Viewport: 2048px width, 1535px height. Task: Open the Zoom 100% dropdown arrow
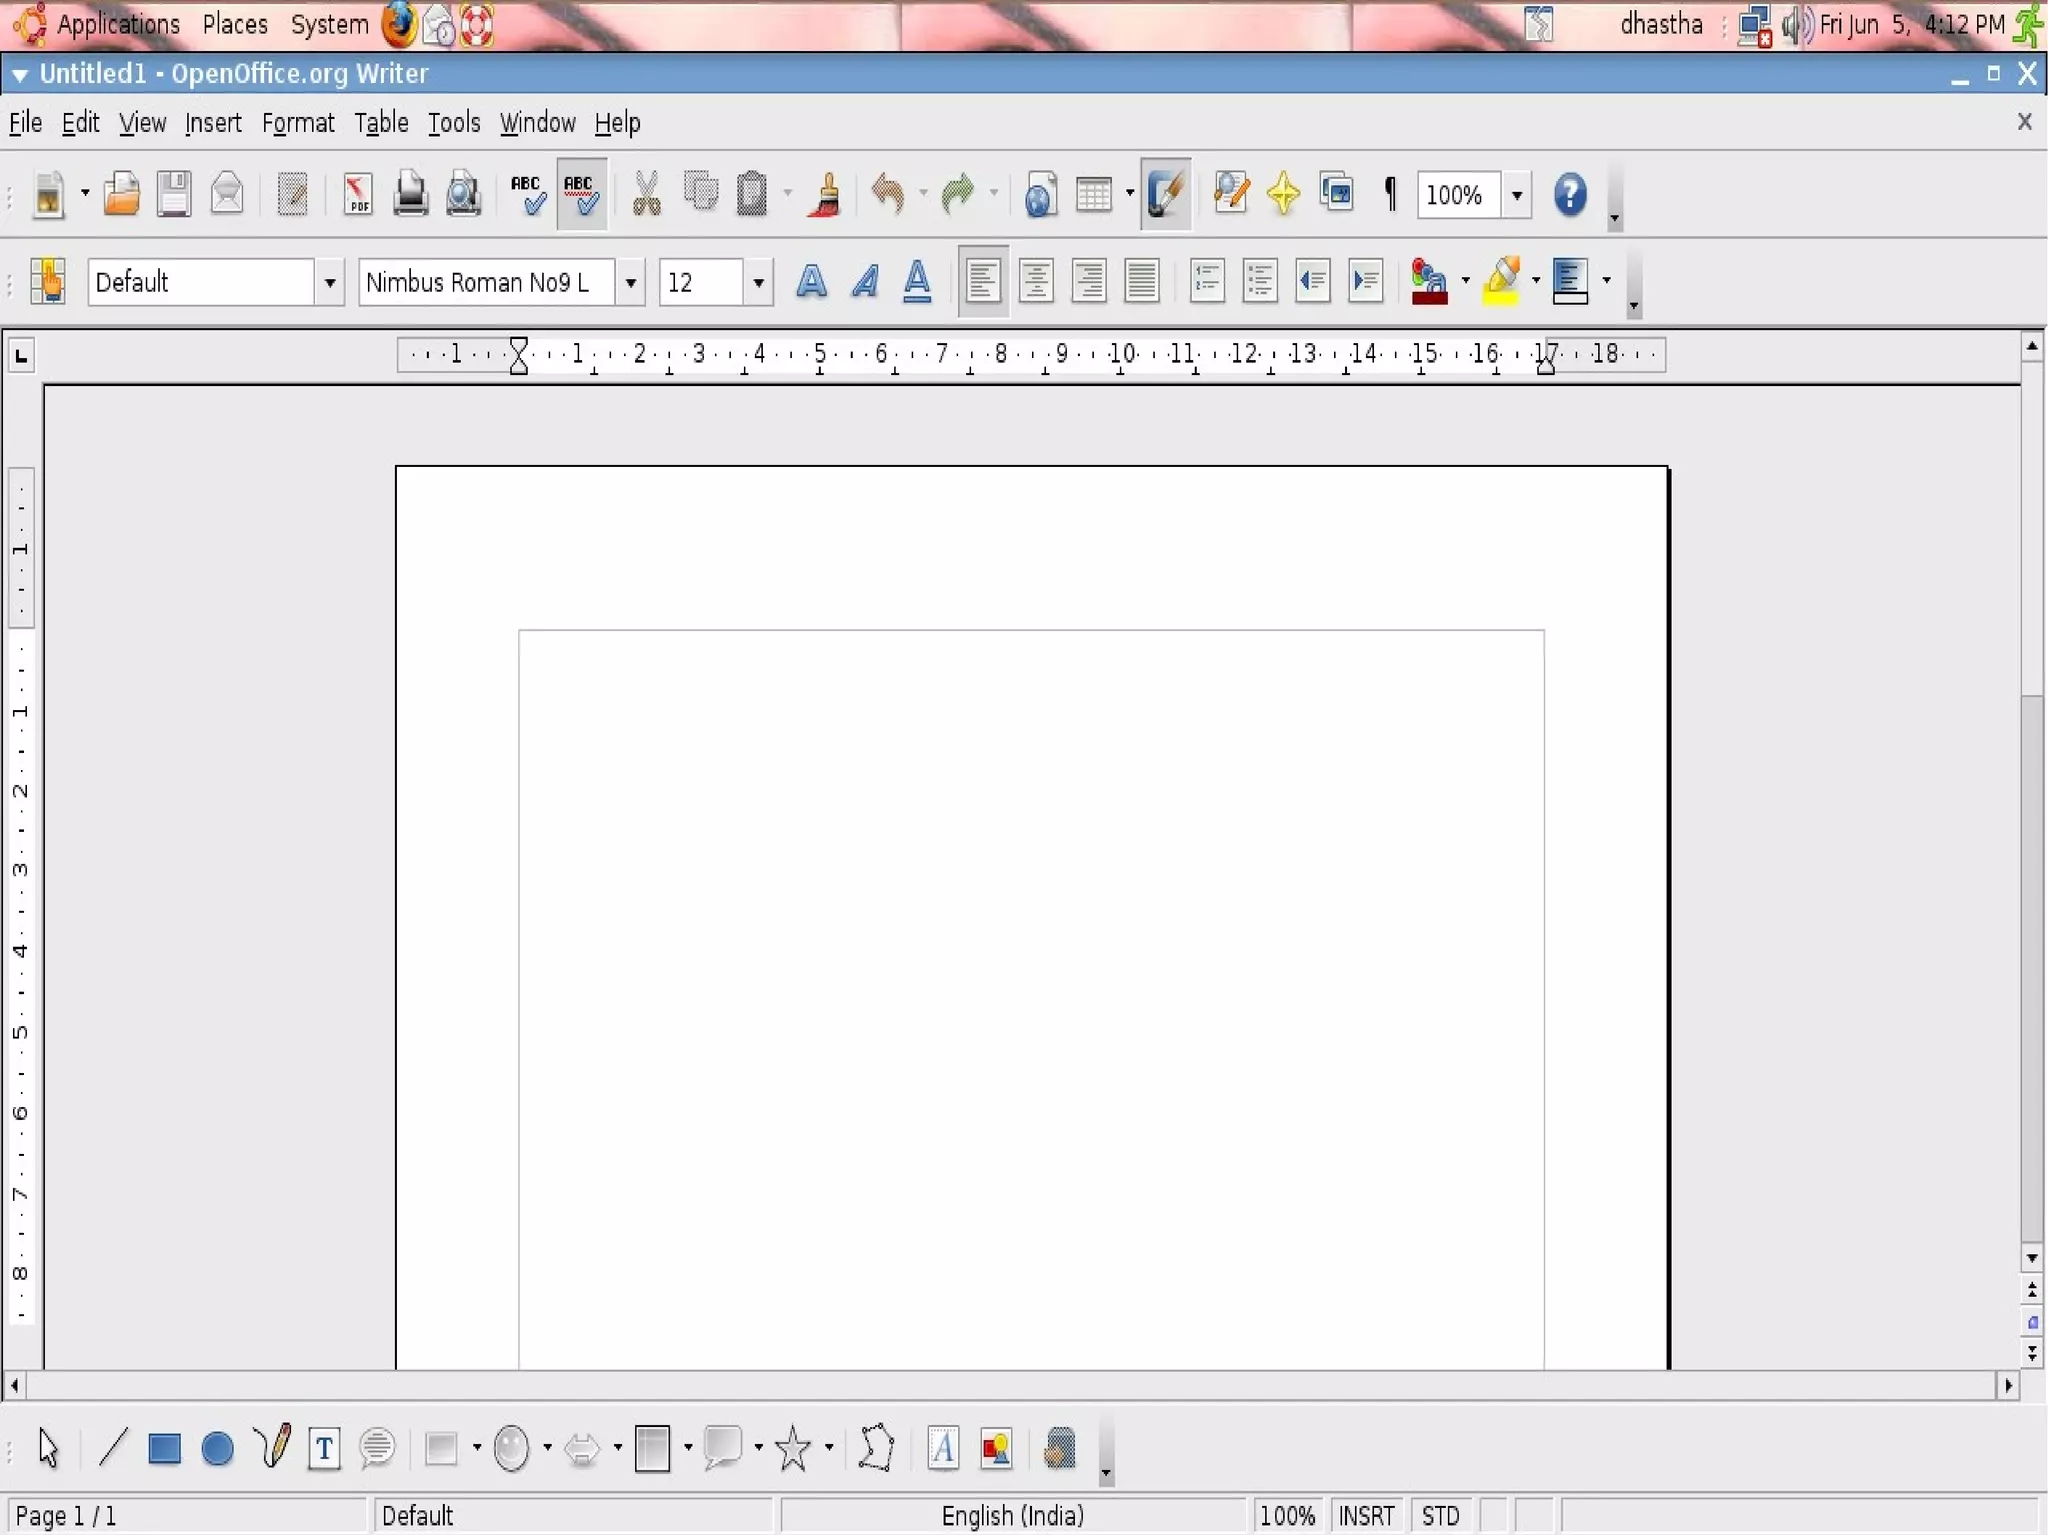(x=1517, y=195)
